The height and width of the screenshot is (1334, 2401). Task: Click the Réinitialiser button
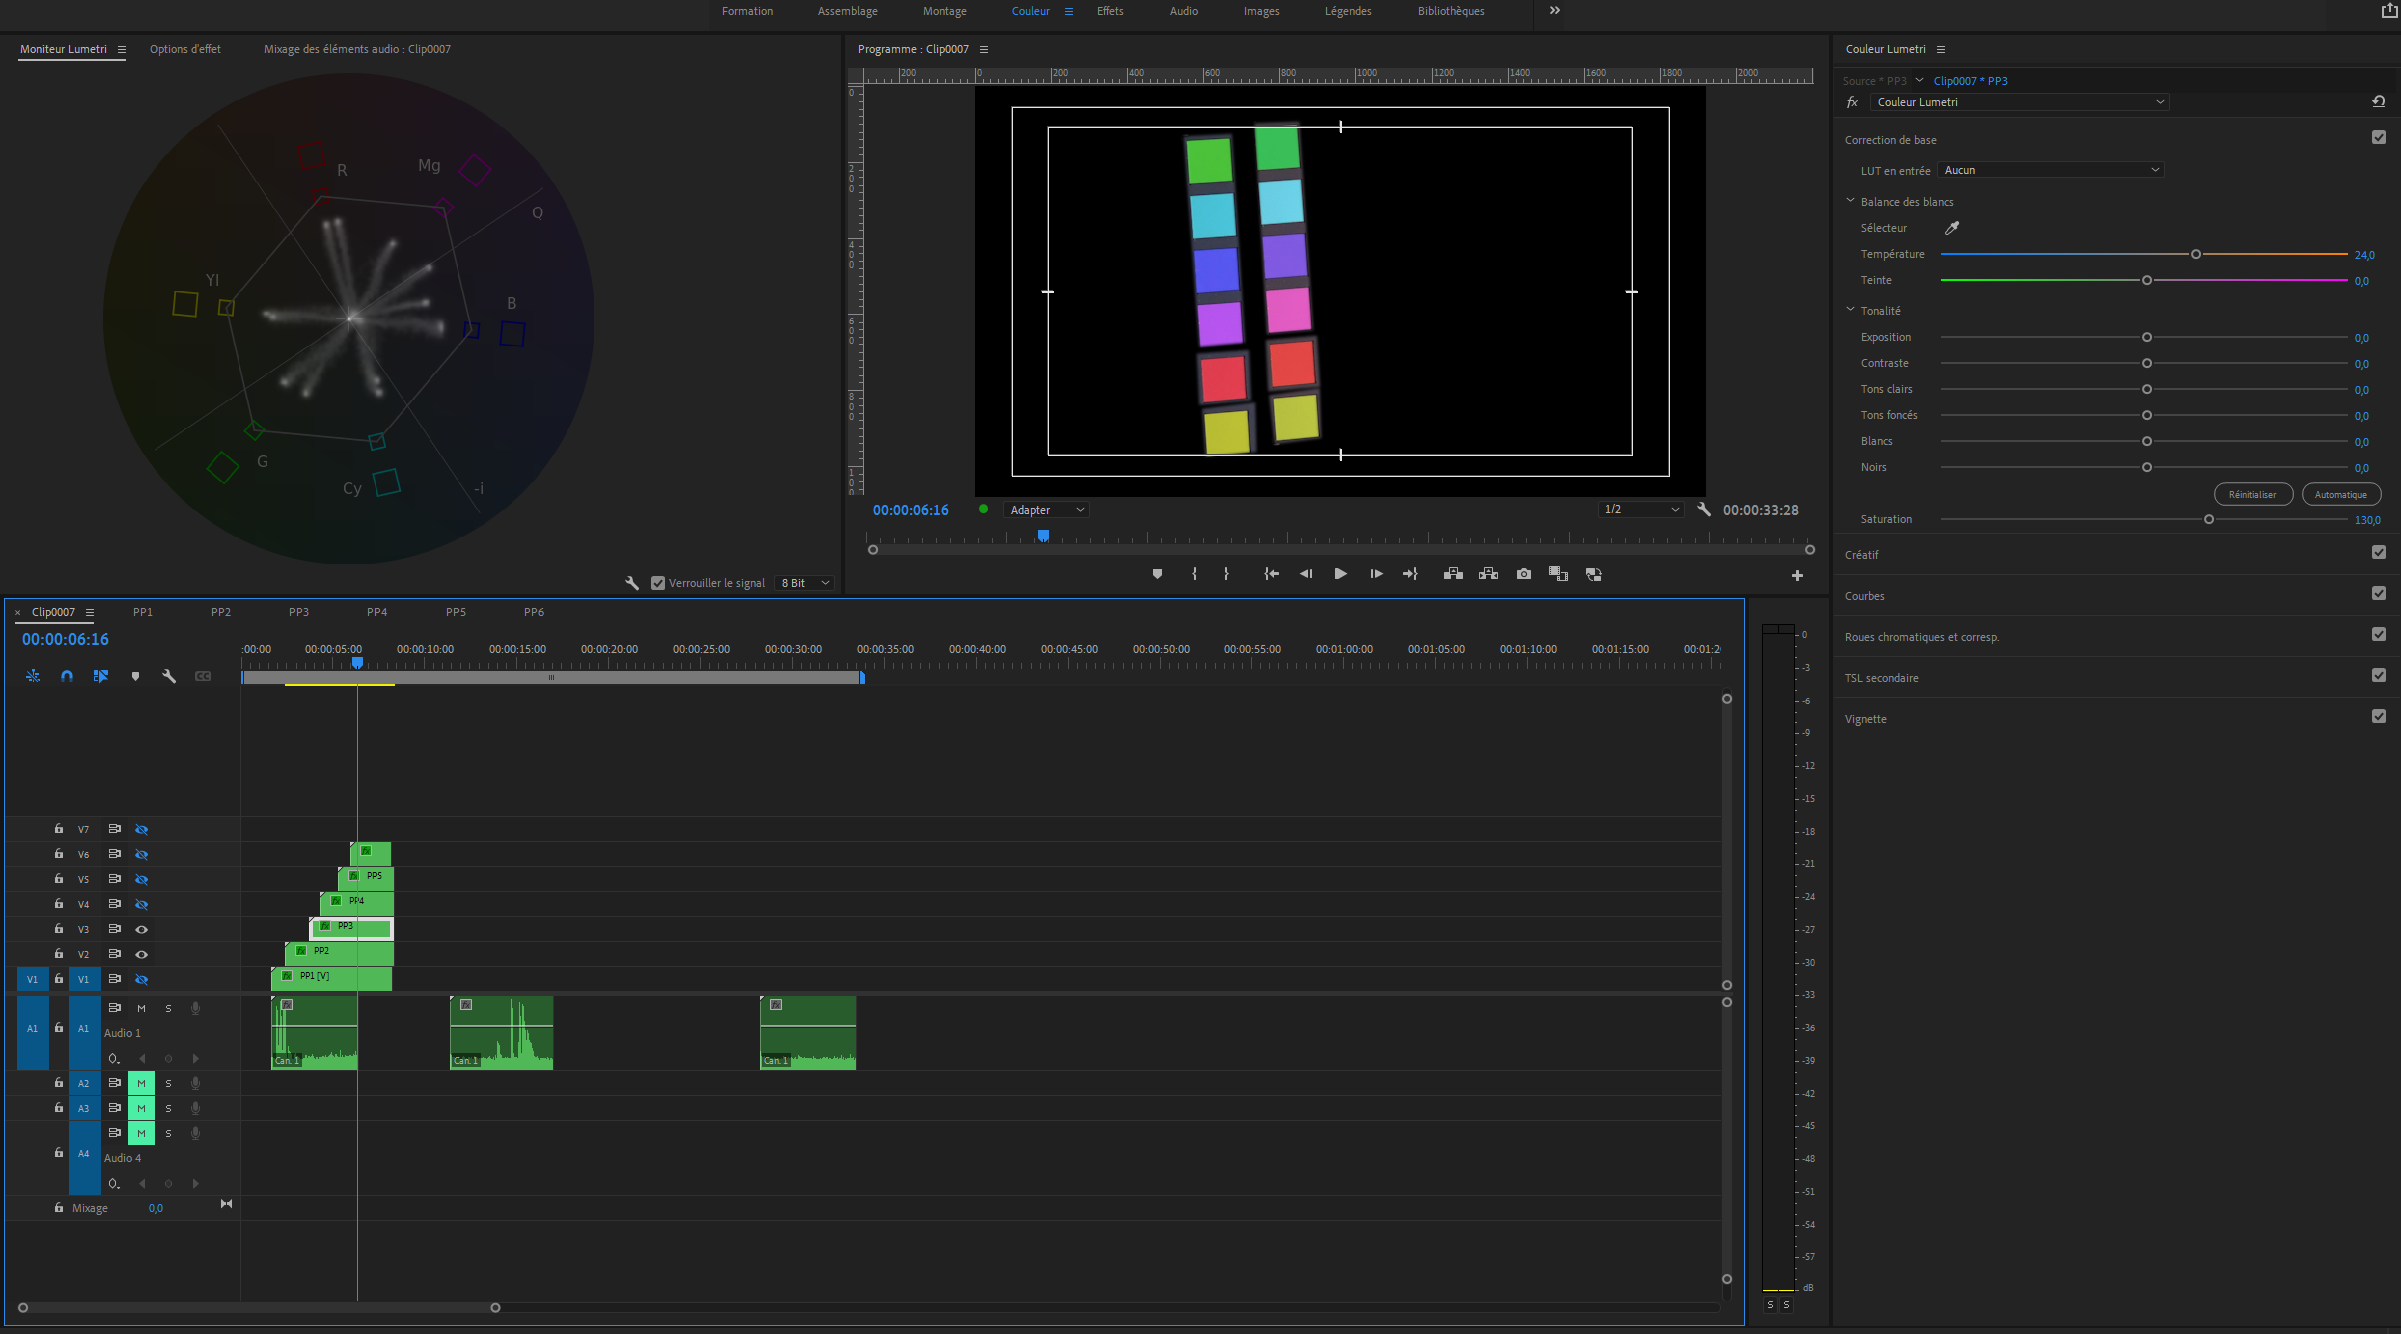(x=2252, y=494)
